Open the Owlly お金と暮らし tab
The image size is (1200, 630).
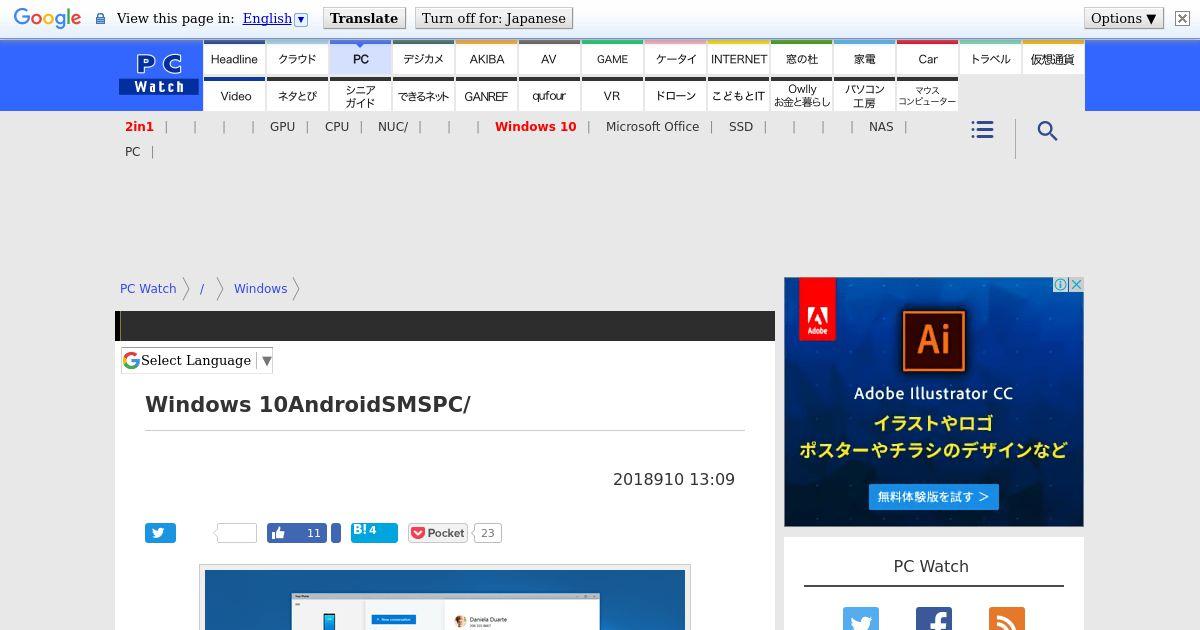(802, 96)
